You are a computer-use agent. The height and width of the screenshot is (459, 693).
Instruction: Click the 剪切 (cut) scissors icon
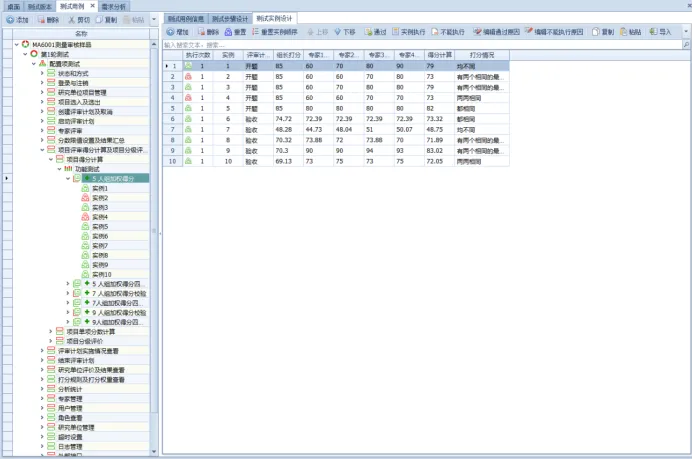(x=71, y=20)
